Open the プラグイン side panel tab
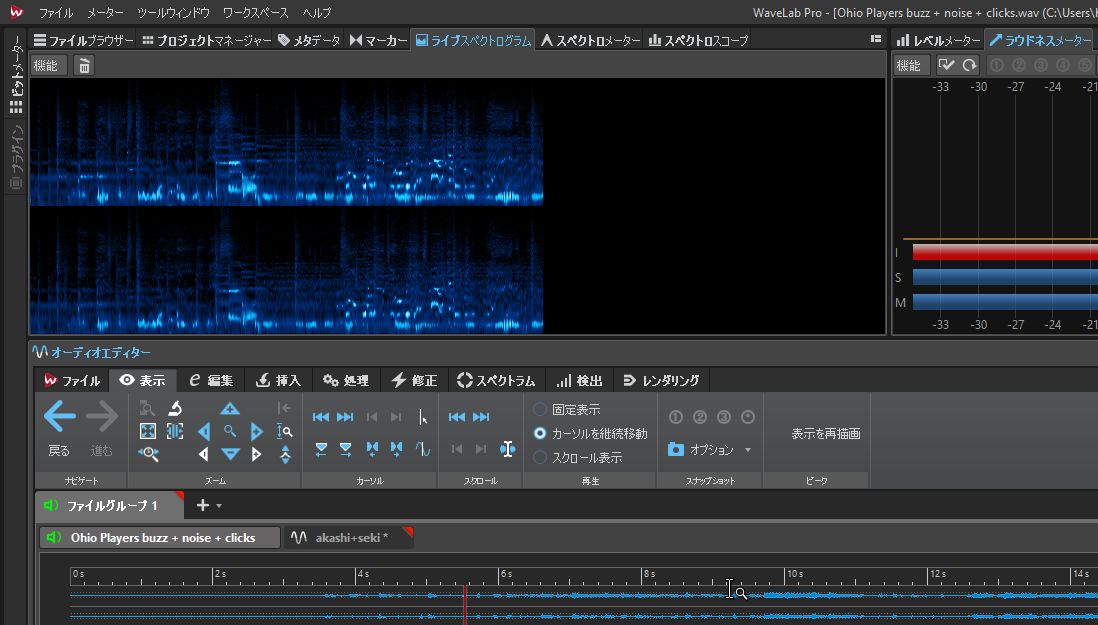The width and height of the screenshot is (1098, 625). pyautogui.click(x=16, y=159)
